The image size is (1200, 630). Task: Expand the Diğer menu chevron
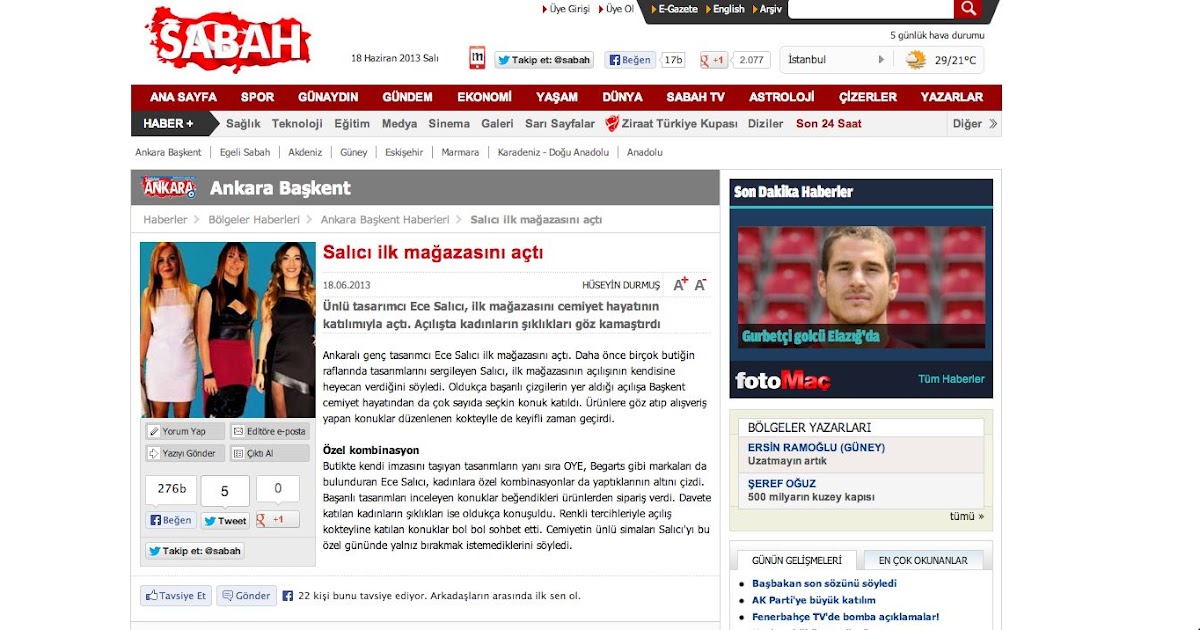click(x=993, y=124)
